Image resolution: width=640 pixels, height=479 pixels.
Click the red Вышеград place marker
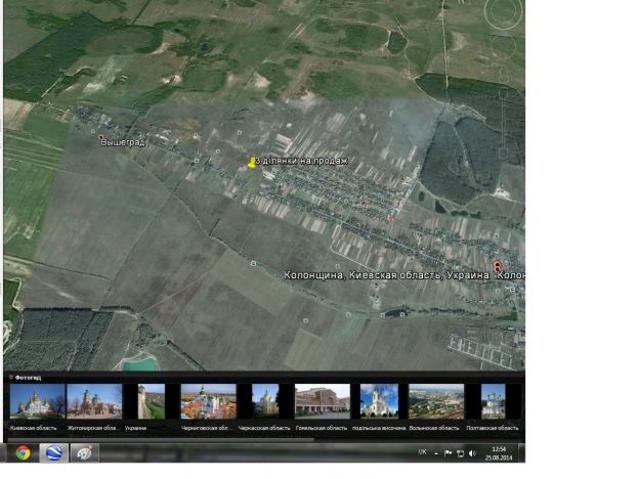(x=100, y=136)
